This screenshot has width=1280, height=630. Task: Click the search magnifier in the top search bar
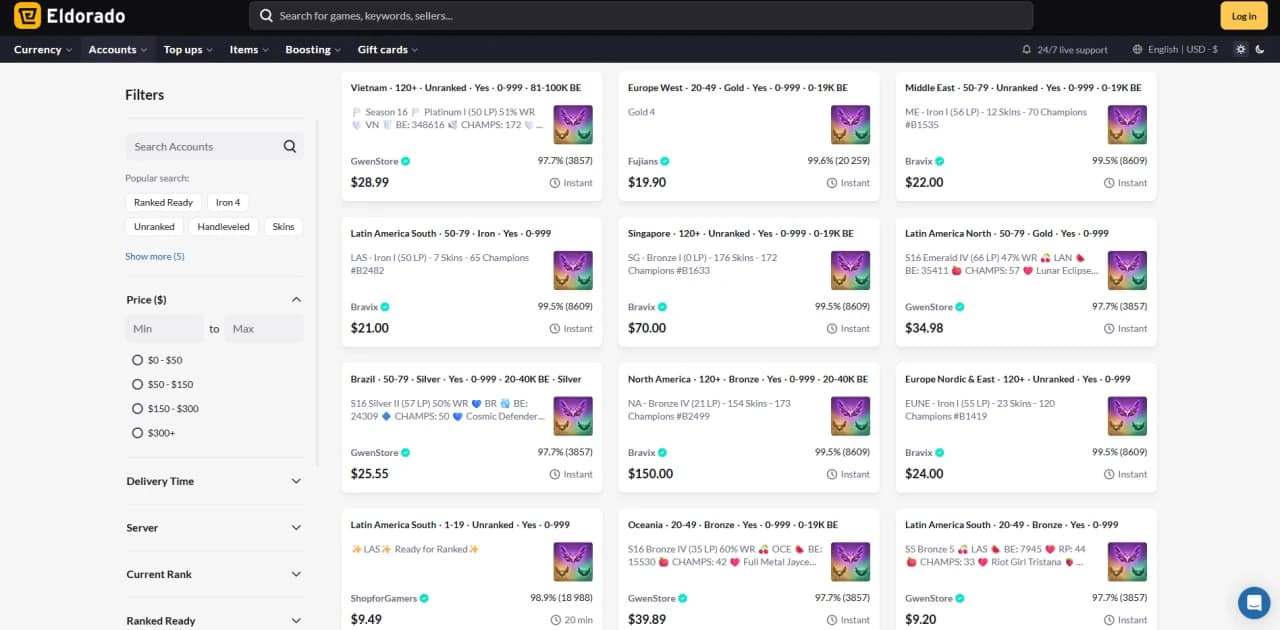click(266, 16)
